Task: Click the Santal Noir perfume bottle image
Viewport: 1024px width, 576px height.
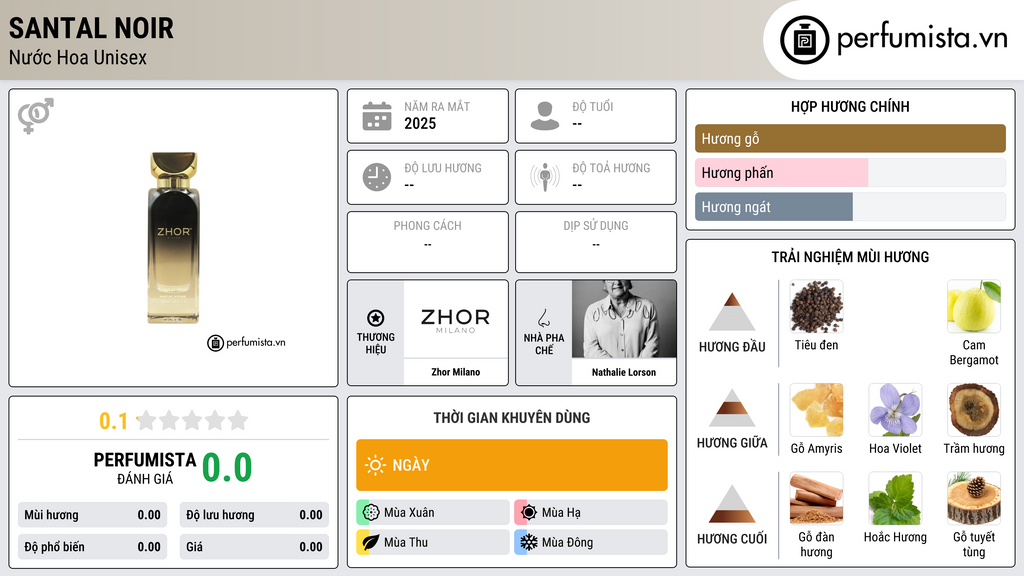Action: [x=173, y=238]
